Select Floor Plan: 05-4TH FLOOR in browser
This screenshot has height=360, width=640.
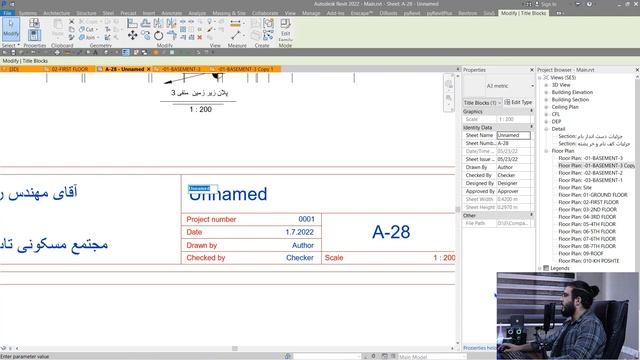587,224
